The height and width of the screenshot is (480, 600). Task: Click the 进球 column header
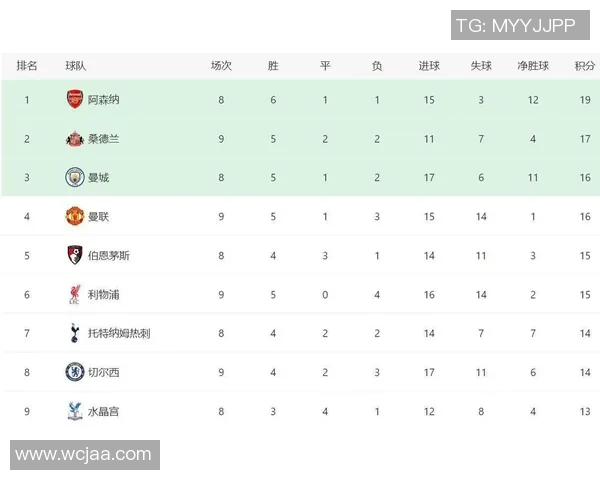pos(429,66)
